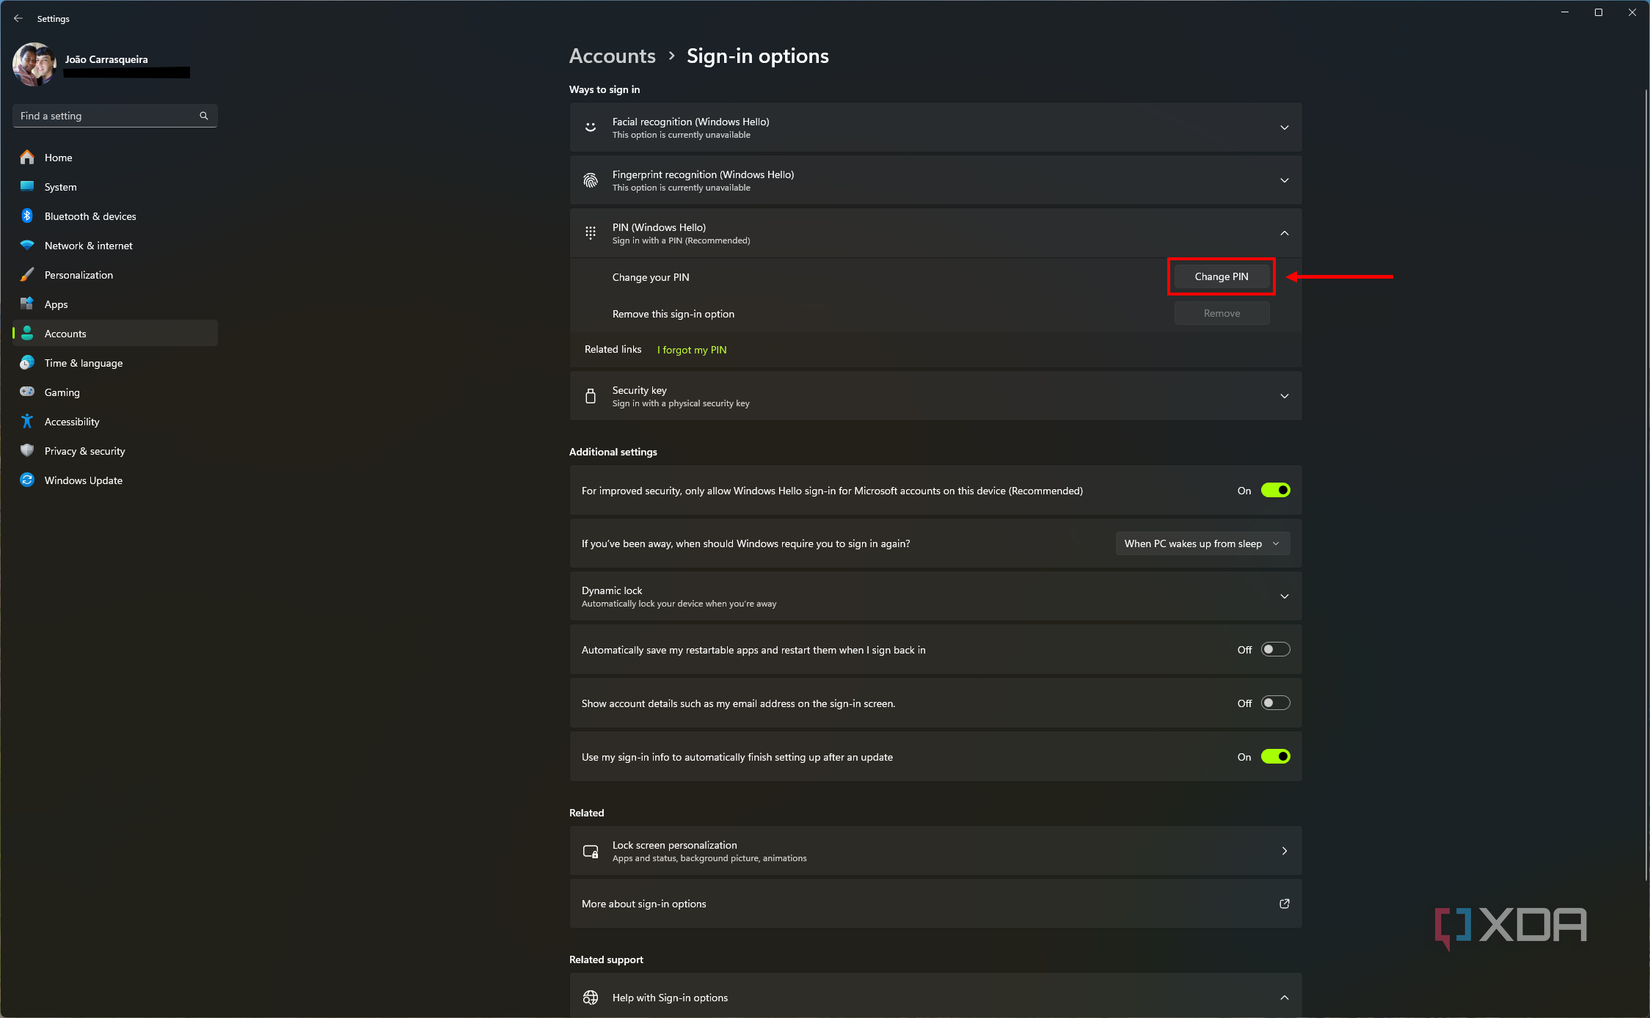1650x1018 pixels.
Task: Turn on show account details toggle
Action: tap(1275, 703)
